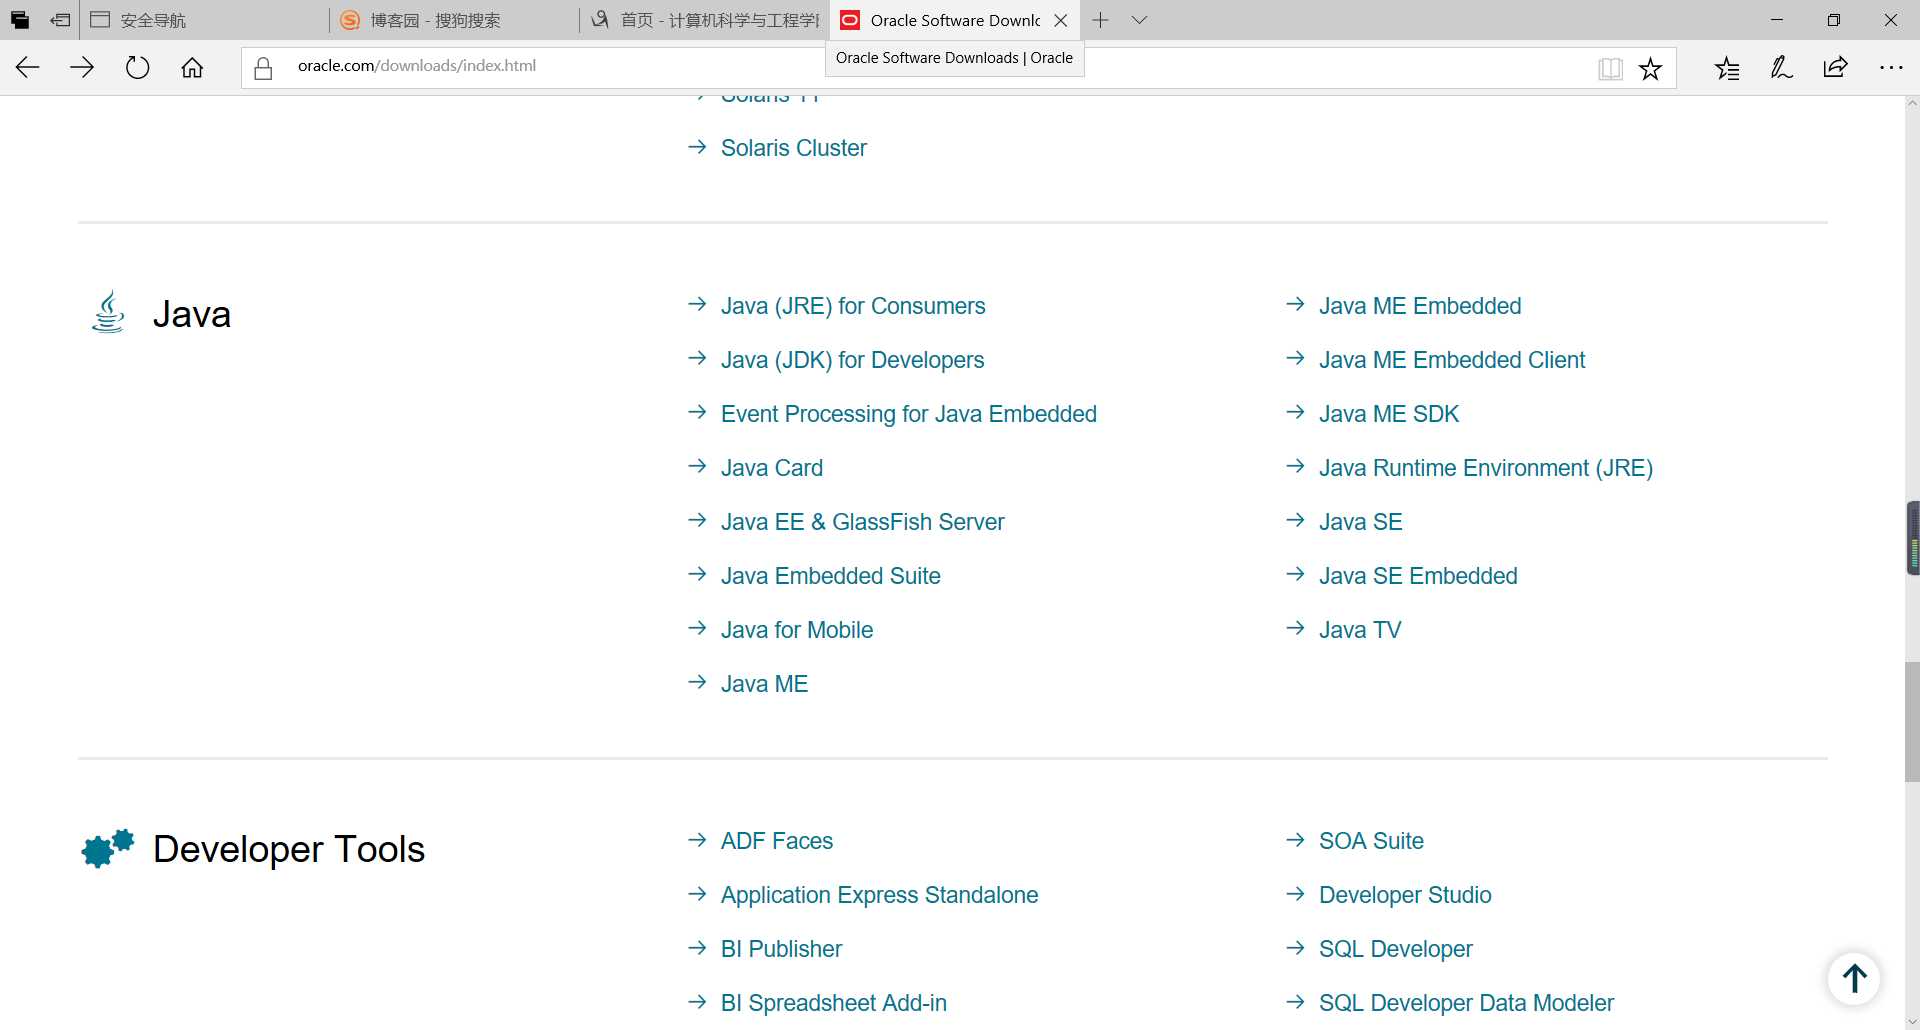Go forward to the next page
Viewport: 1920px width, 1030px height.
82,67
